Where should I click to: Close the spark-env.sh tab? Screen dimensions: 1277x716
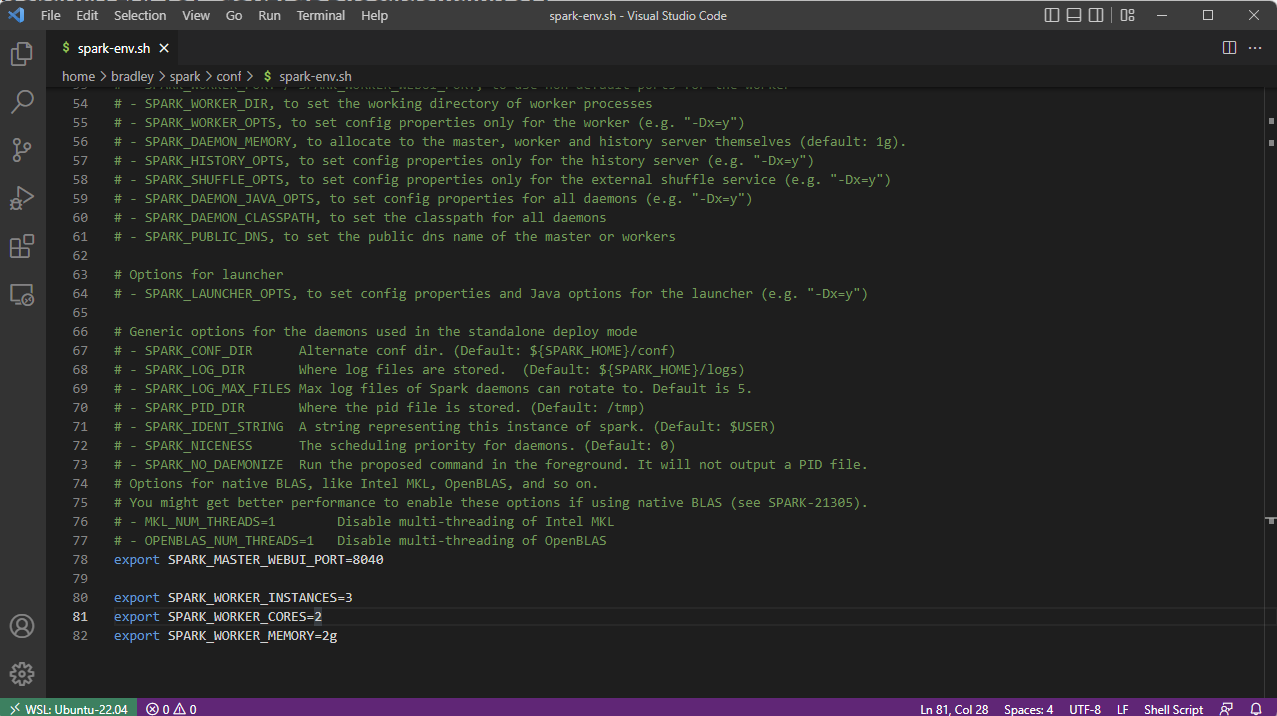164,48
